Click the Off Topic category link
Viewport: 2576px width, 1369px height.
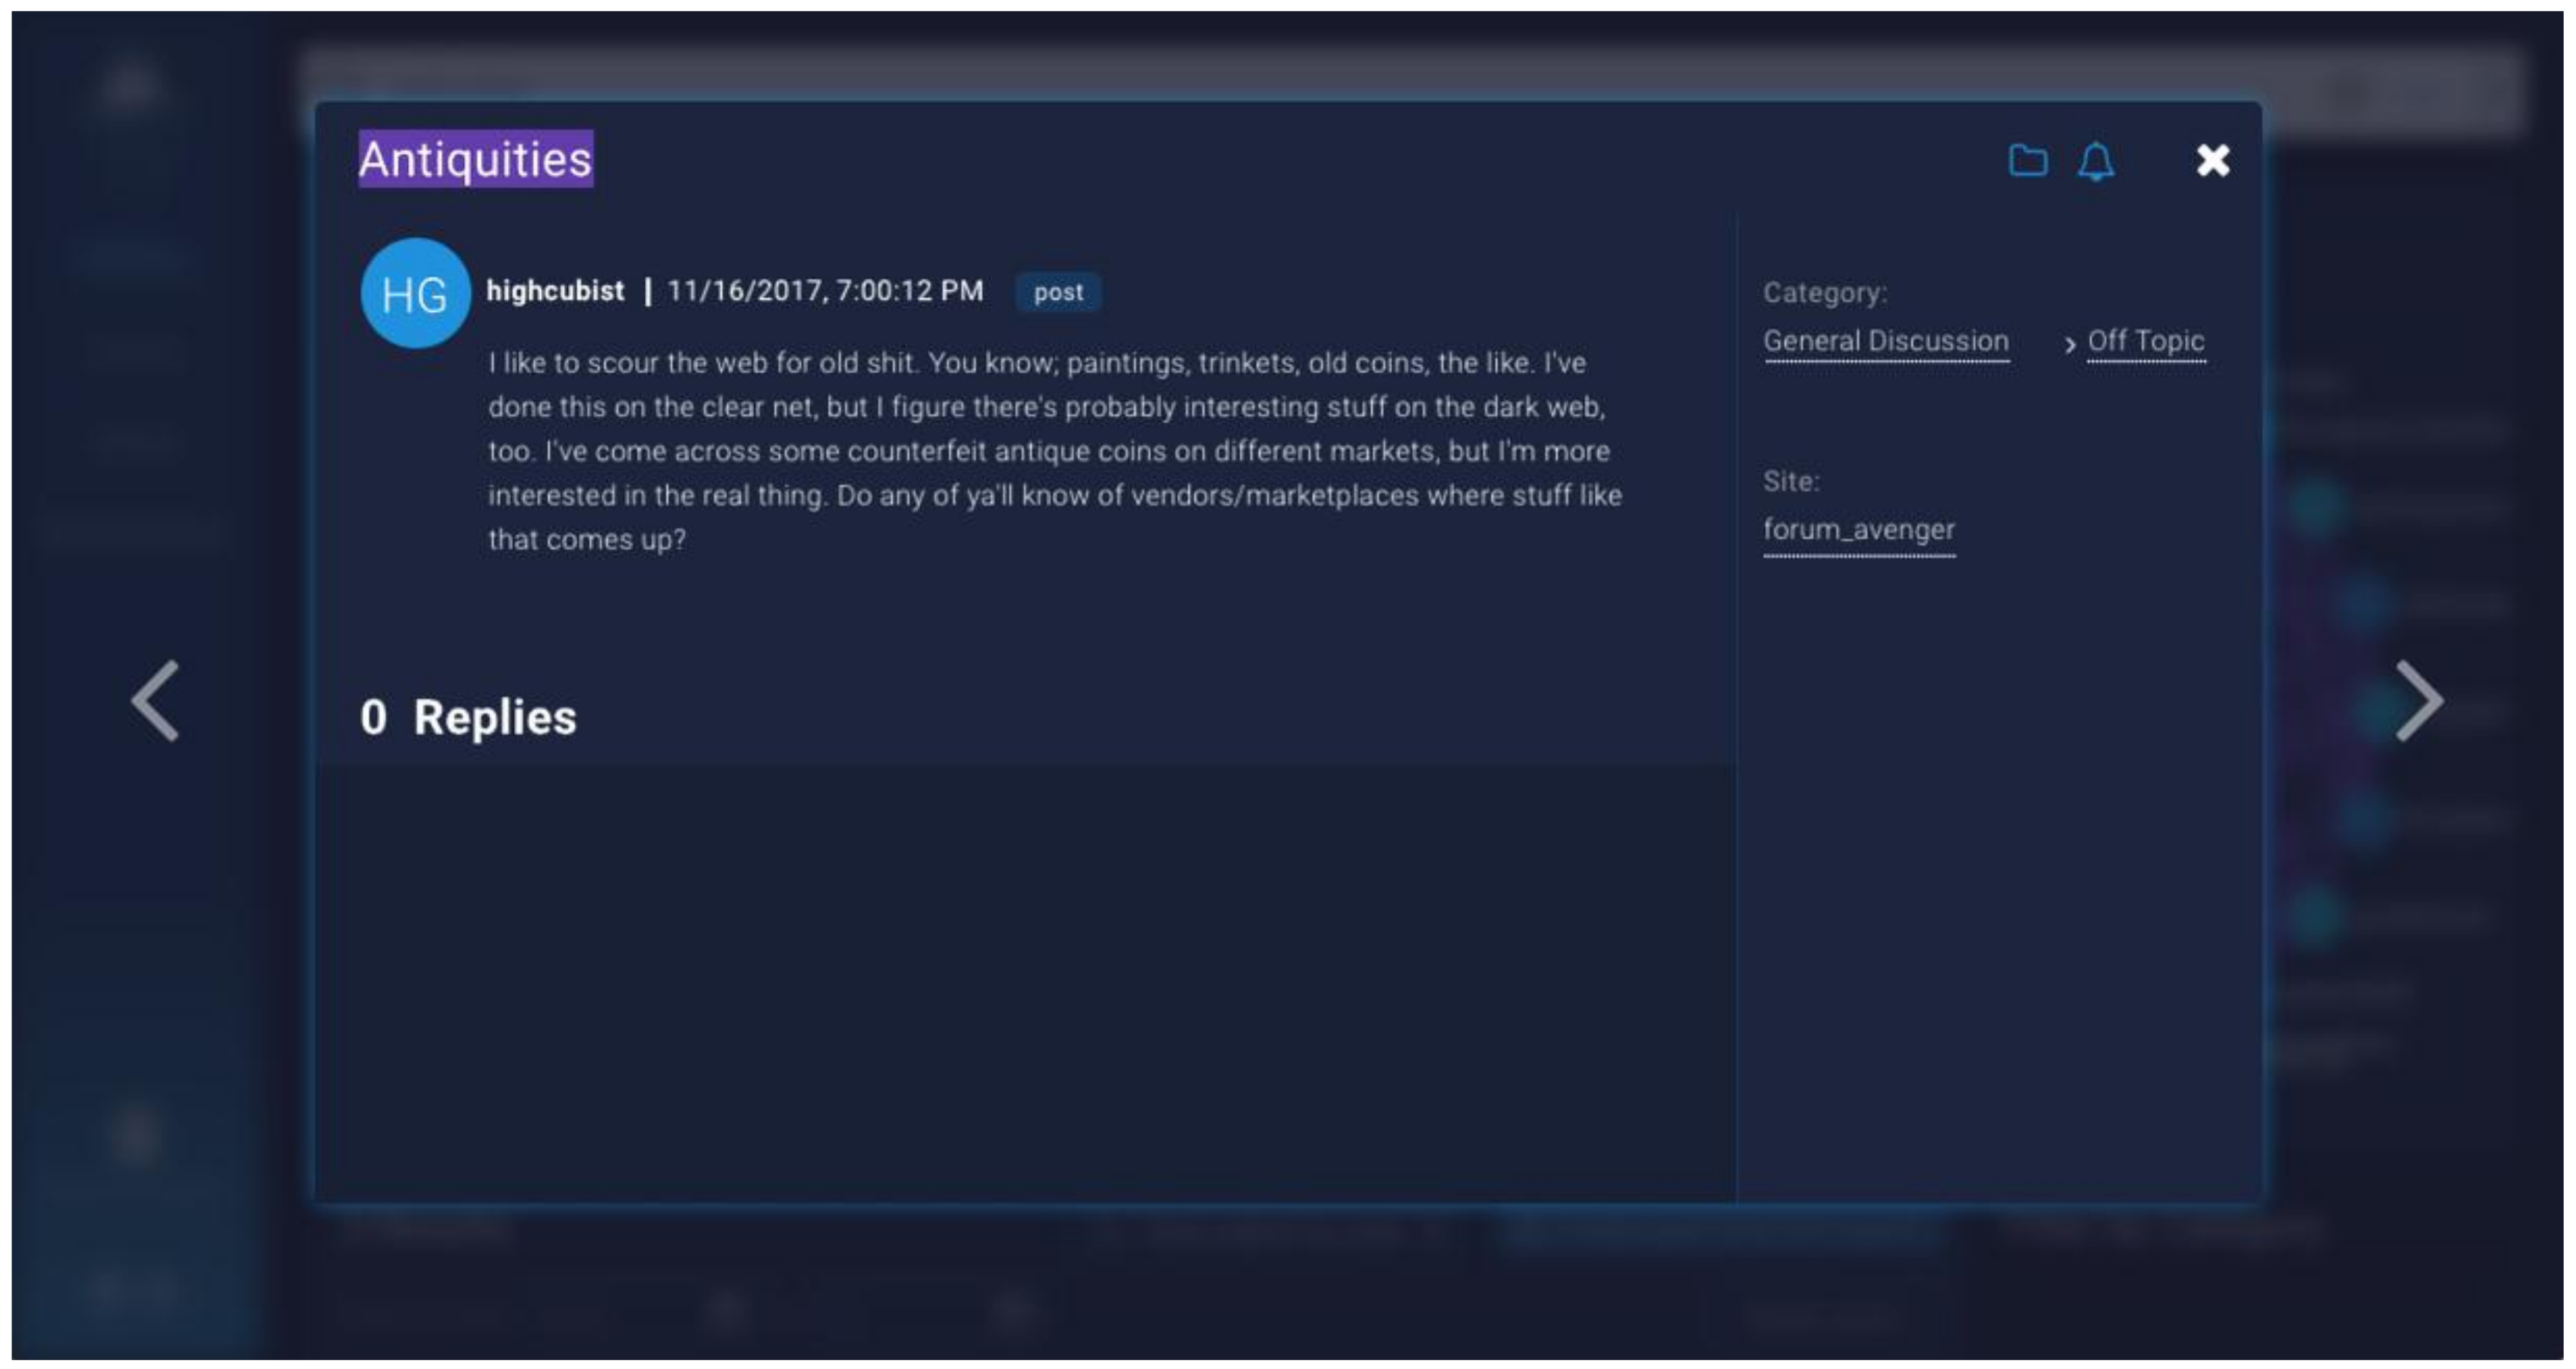click(x=2144, y=341)
